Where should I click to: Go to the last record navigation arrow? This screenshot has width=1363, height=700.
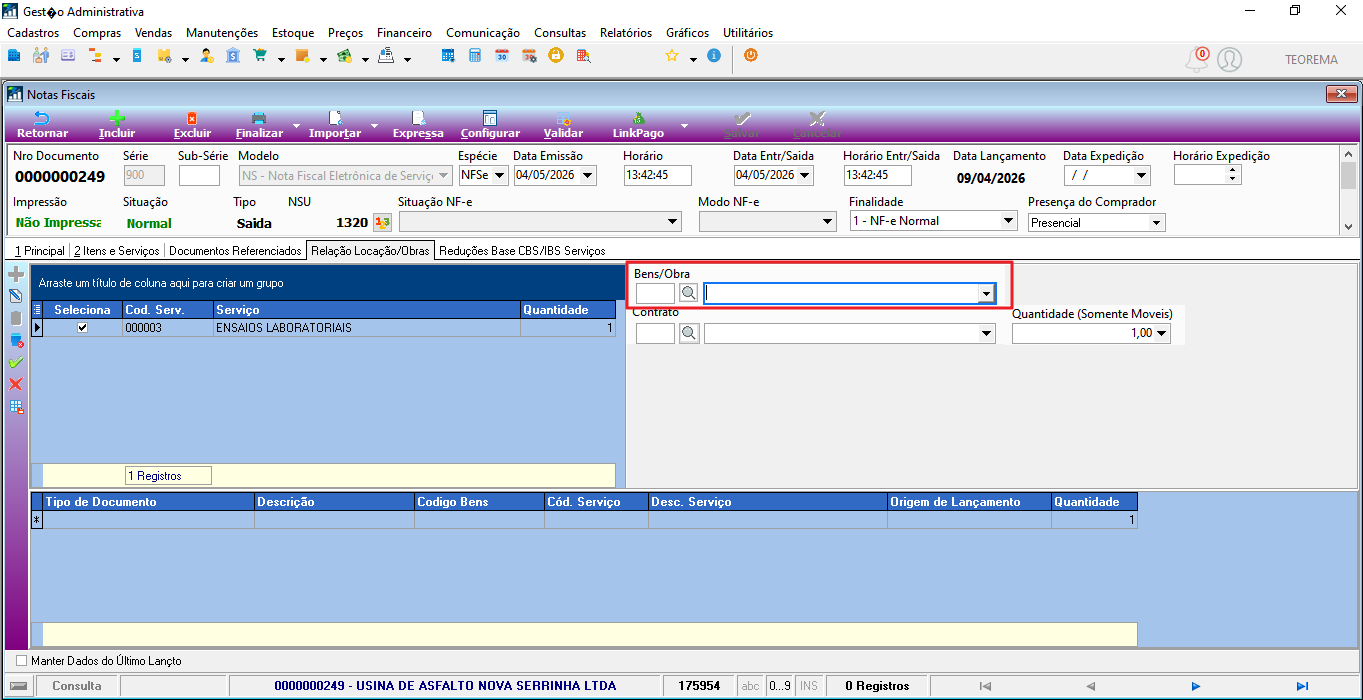(x=1302, y=686)
